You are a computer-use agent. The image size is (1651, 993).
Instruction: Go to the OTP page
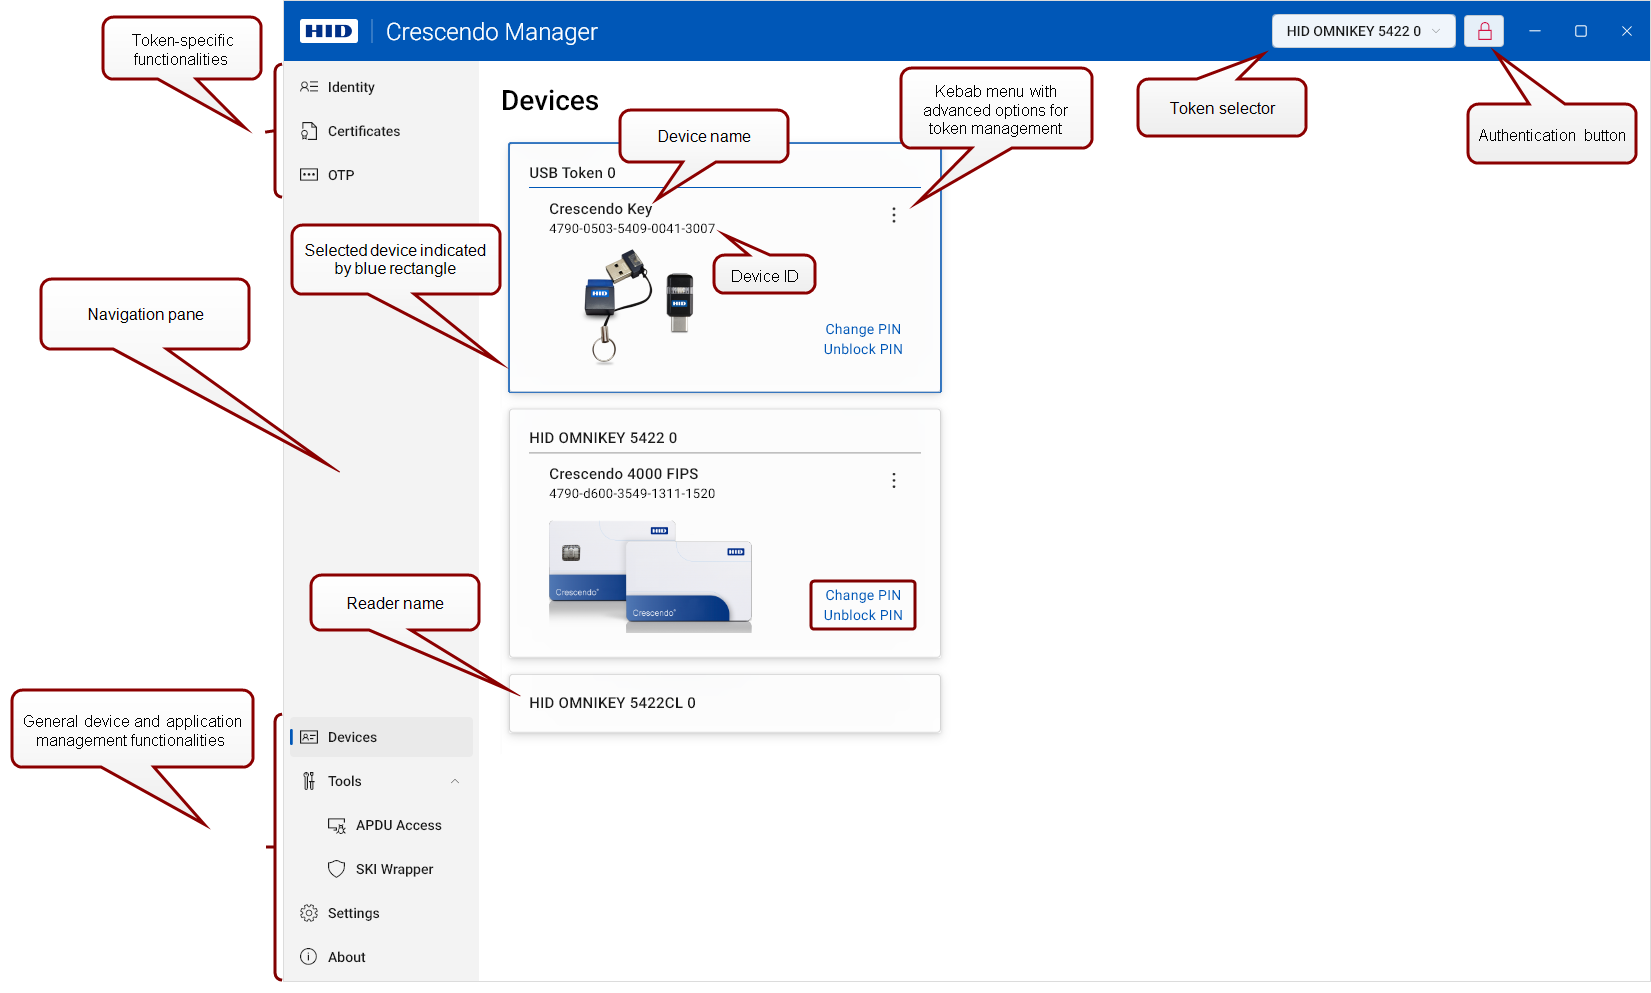[x=381, y=175]
